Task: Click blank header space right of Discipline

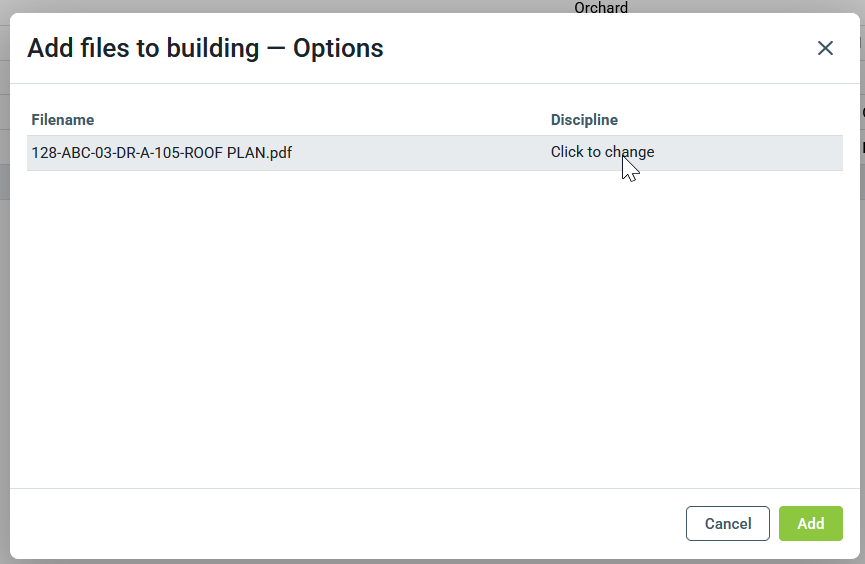Action: coord(730,120)
